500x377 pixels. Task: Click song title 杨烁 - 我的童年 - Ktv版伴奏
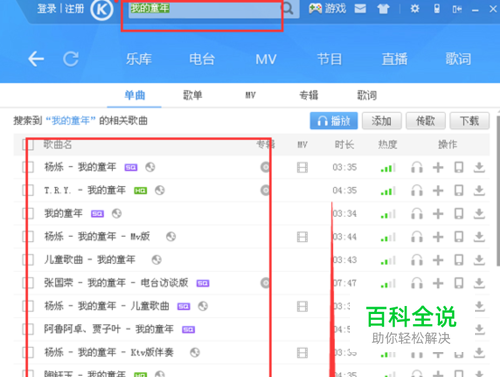tap(109, 352)
